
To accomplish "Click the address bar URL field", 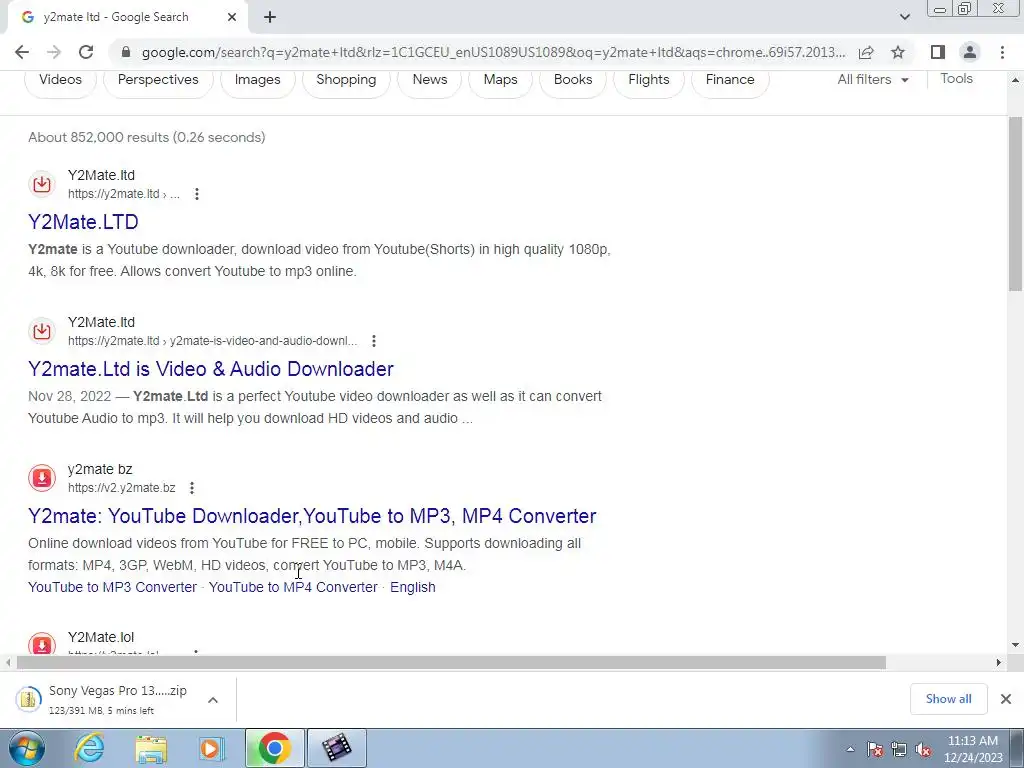I will (x=493, y=52).
